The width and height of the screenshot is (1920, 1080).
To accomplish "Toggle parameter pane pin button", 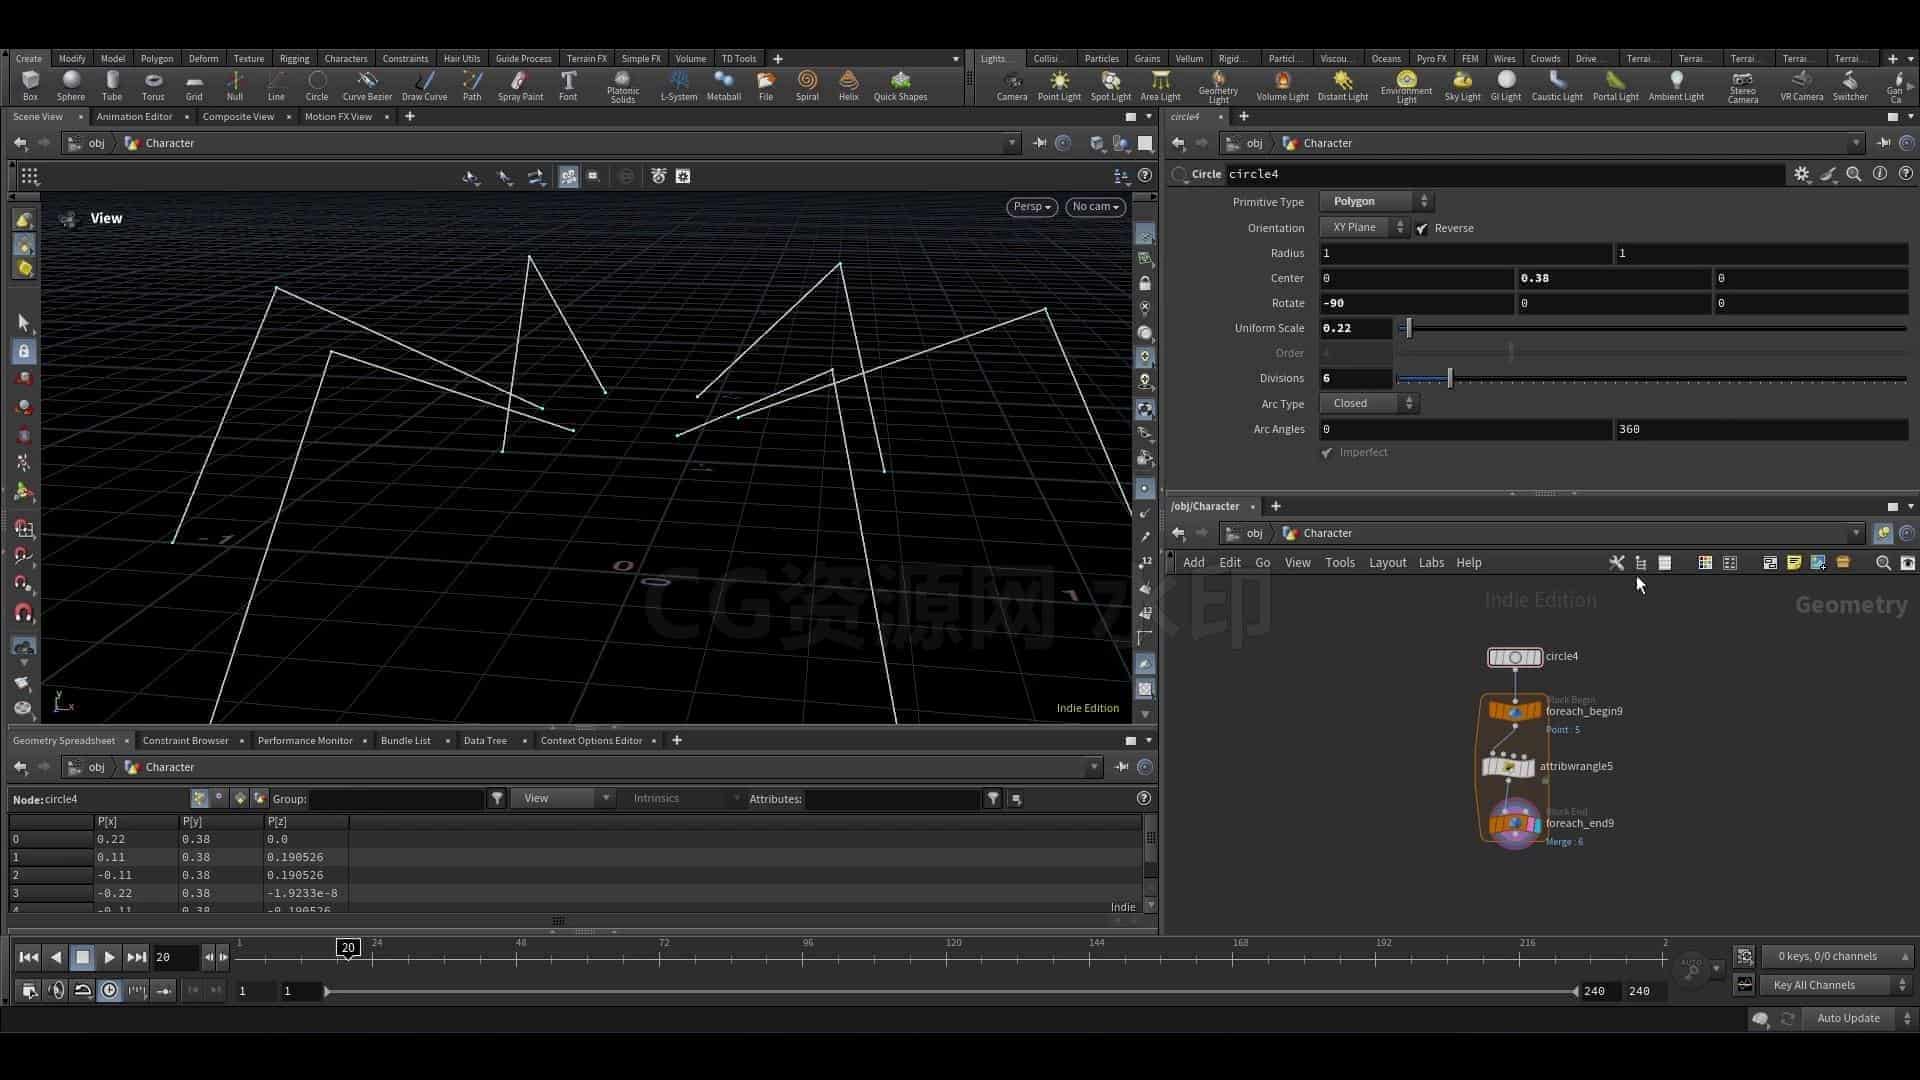I will pos(1883,143).
